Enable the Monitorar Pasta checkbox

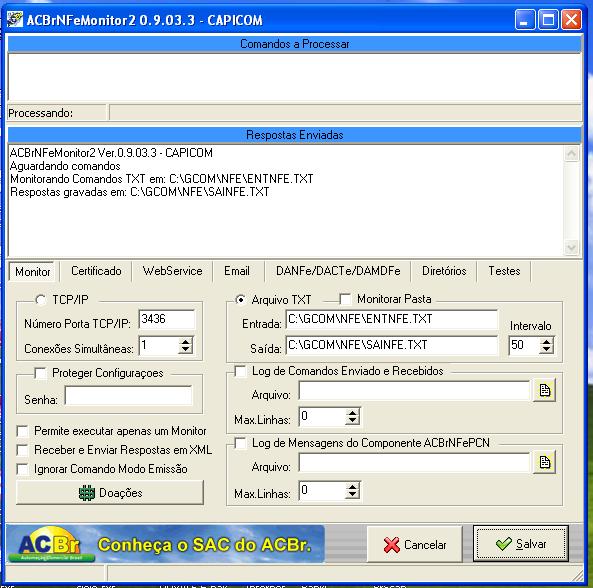(x=345, y=299)
